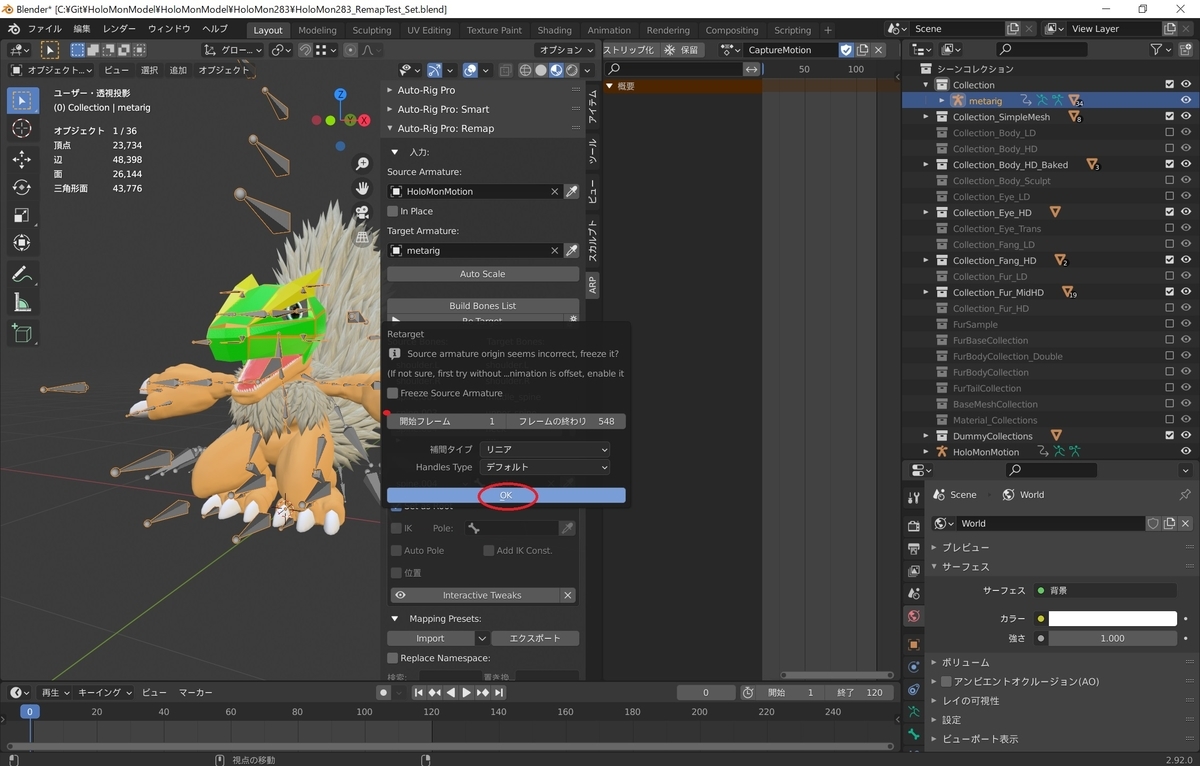Click the viewport zoom magnifier icon
1200x766 pixels.
coord(363,164)
